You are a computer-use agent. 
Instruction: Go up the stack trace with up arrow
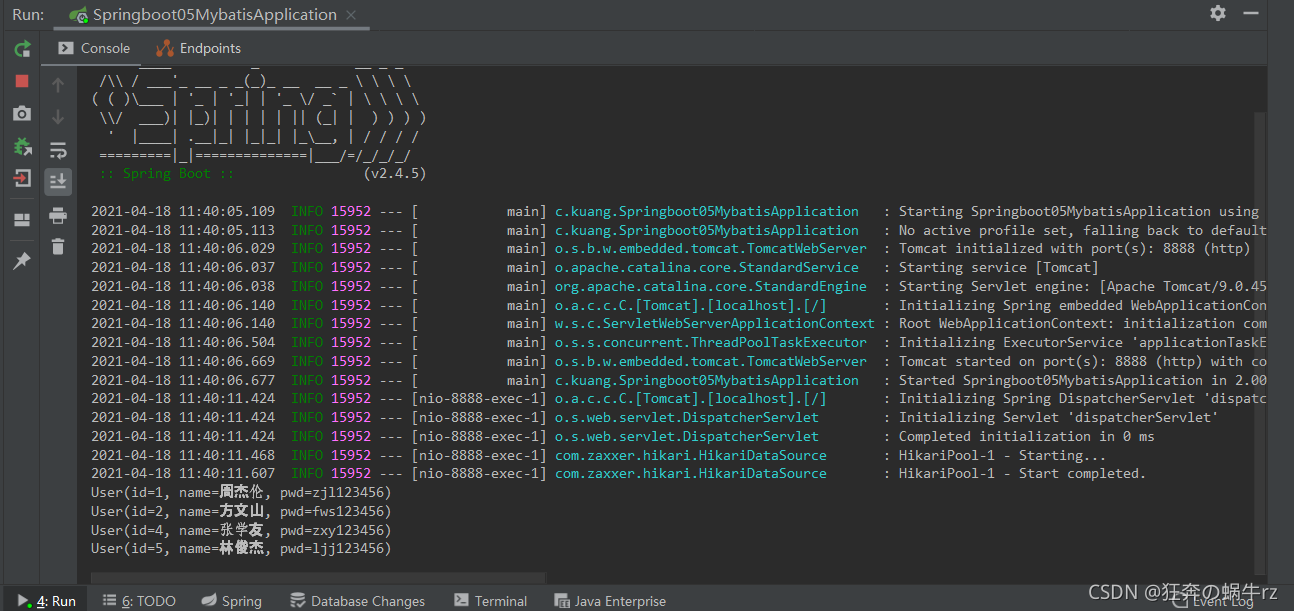(58, 86)
